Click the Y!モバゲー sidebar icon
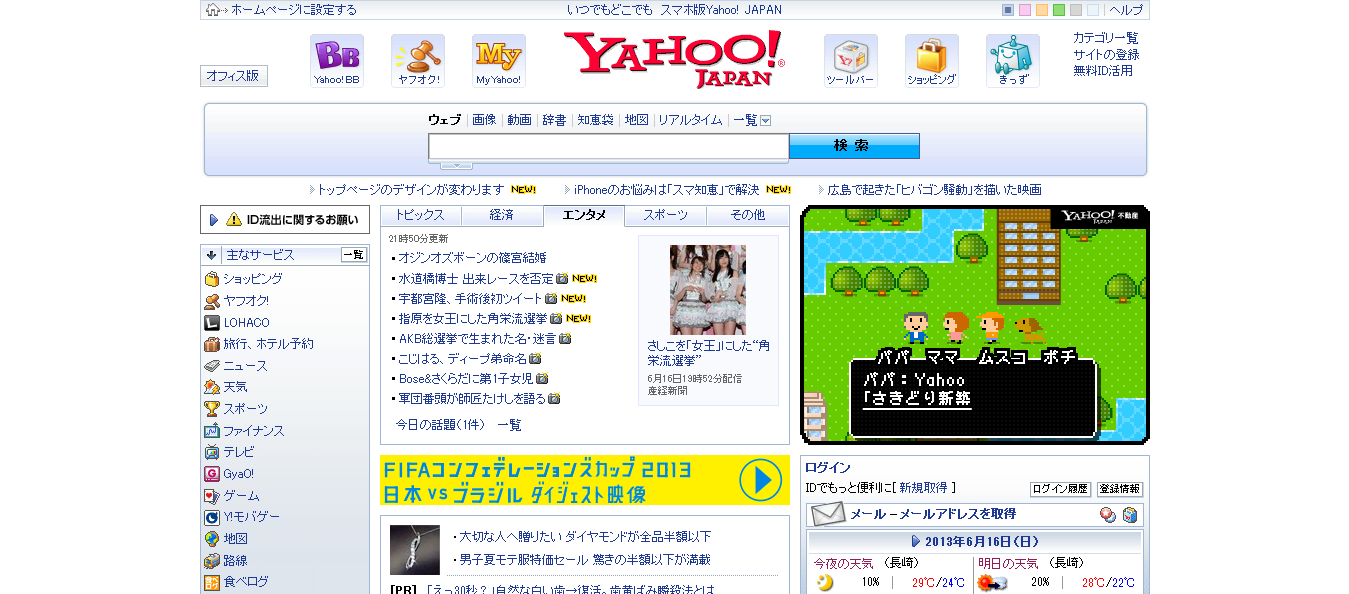Screen dimensions: 1349x594 point(212,517)
